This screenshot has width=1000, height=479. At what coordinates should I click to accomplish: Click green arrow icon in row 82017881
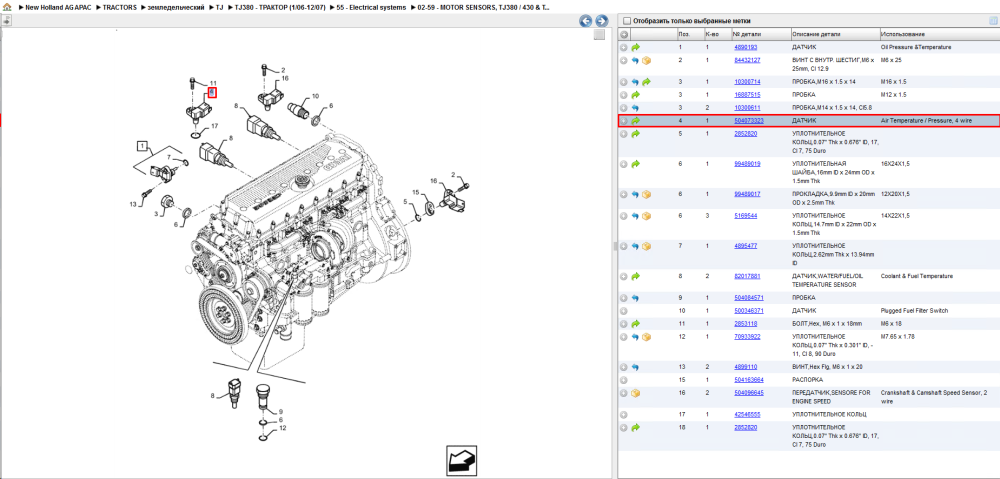point(636,277)
